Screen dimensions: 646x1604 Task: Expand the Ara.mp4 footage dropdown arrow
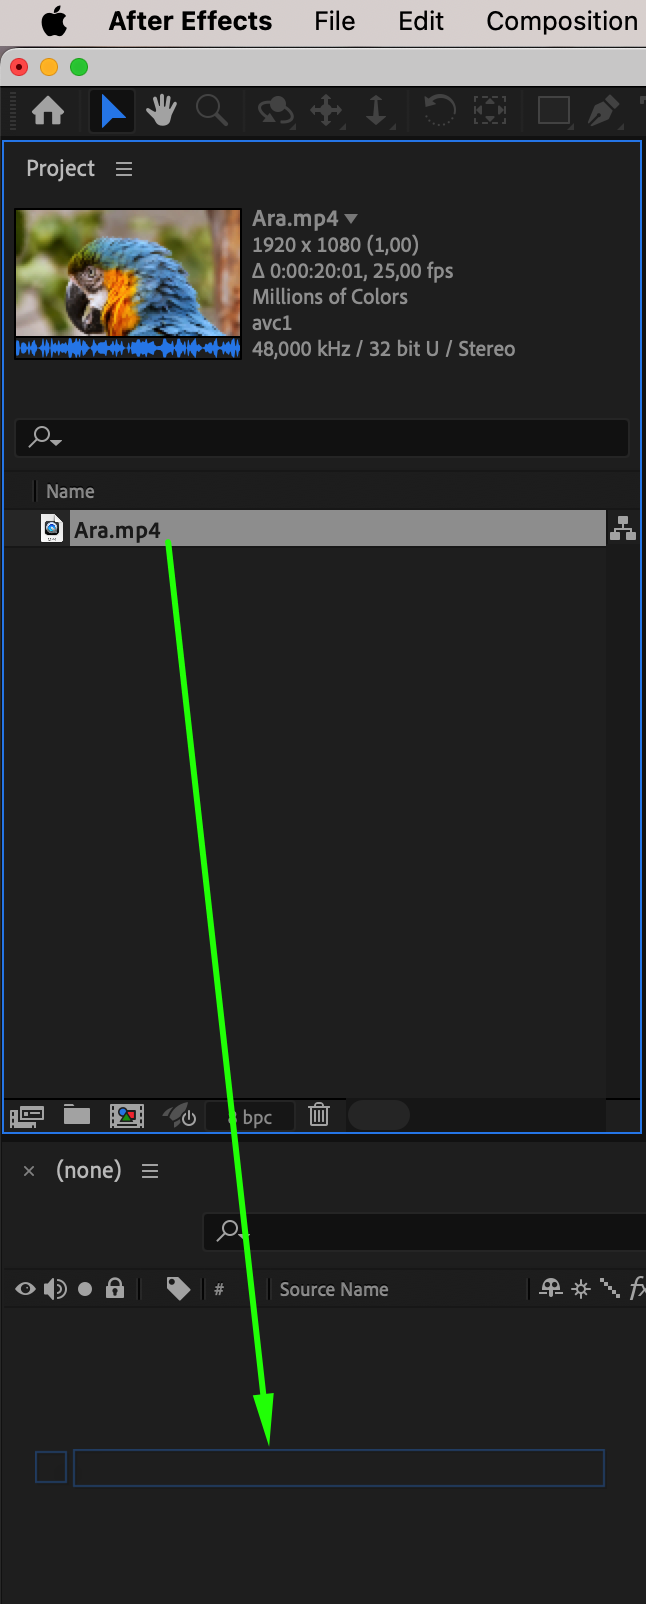coord(351,219)
